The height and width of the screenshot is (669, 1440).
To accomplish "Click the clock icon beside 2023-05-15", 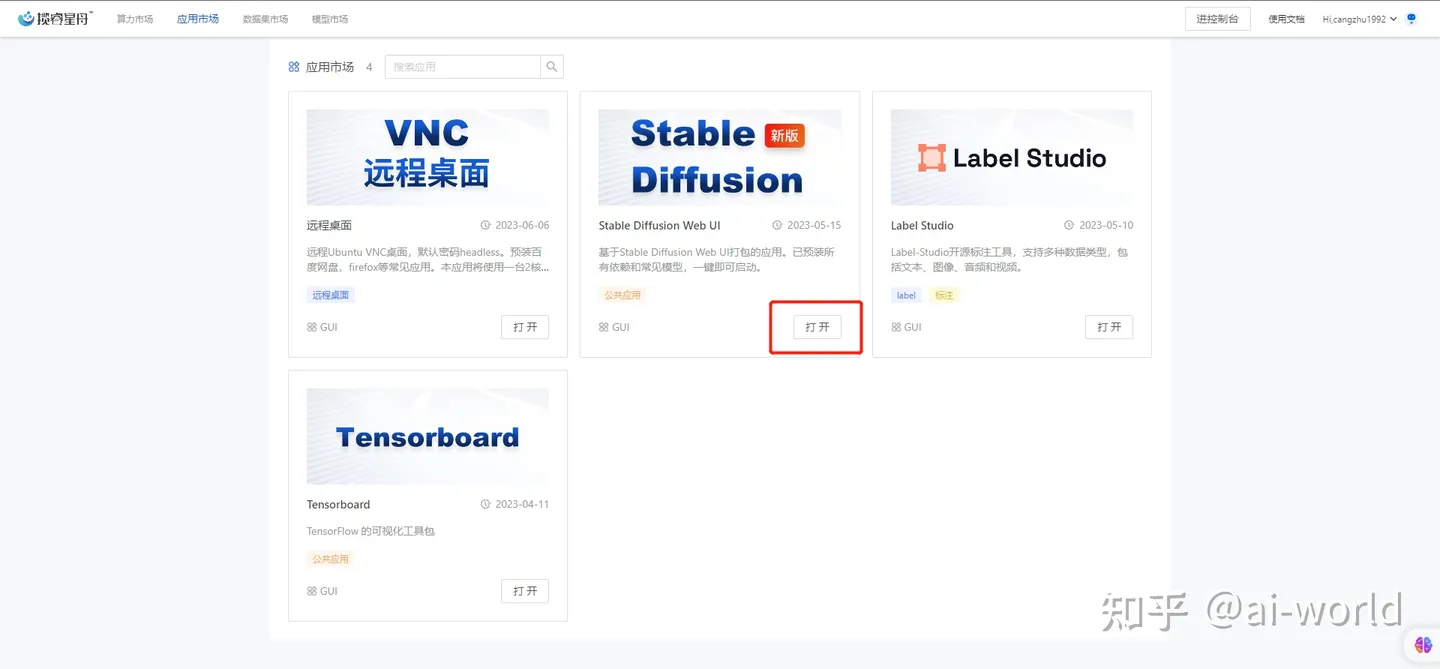I will pyautogui.click(x=778, y=225).
